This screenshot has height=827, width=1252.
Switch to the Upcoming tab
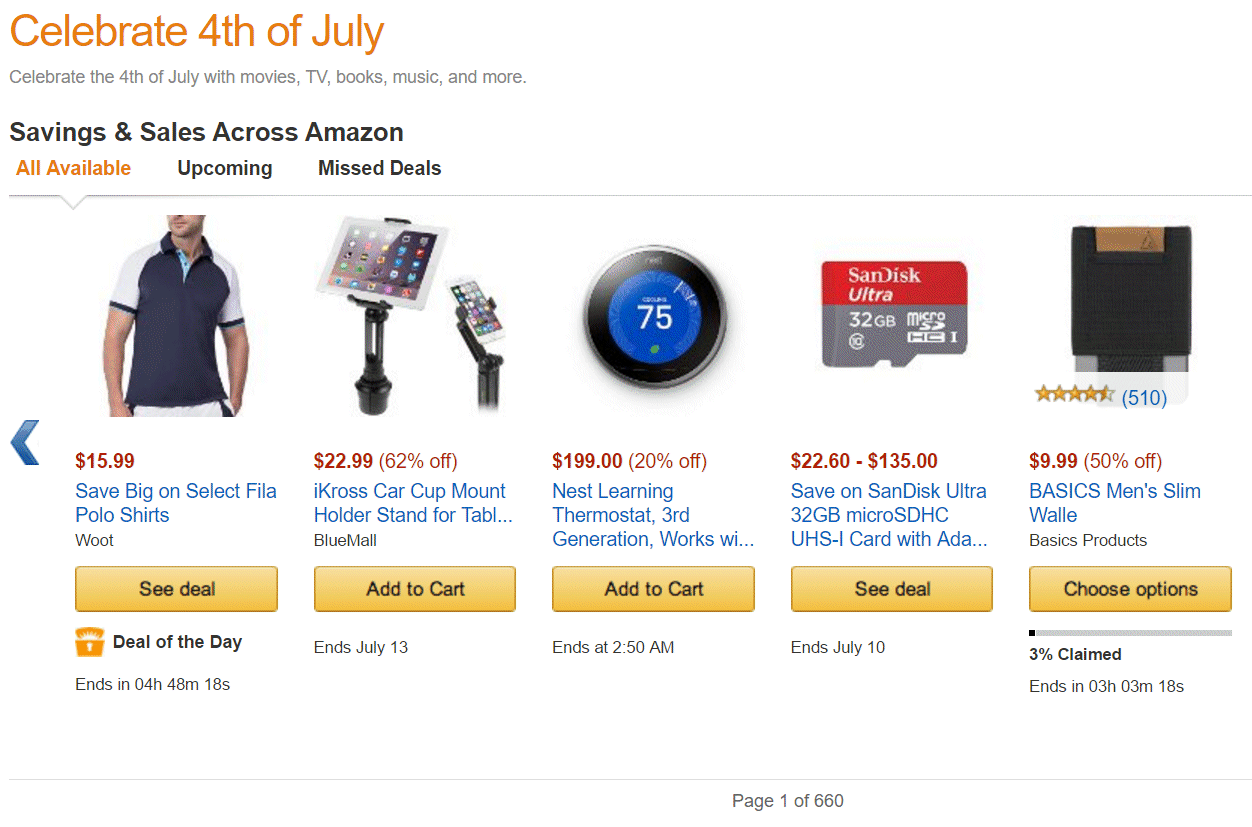[x=224, y=168]
